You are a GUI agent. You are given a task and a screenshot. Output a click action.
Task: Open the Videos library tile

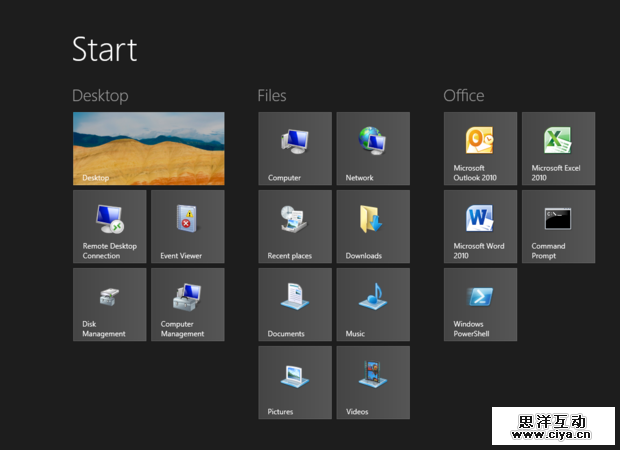(x=373, y=382)
